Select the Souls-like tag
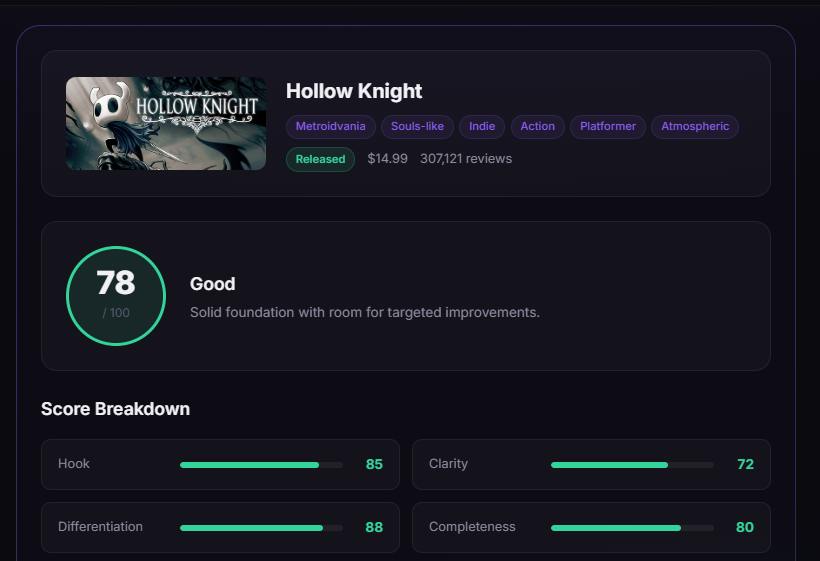The image size is (820, 561). [417, 127]
